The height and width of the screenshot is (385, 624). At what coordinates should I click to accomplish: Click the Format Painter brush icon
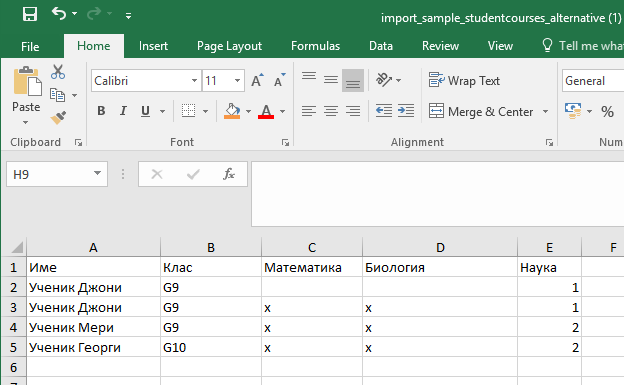point(58,118)
